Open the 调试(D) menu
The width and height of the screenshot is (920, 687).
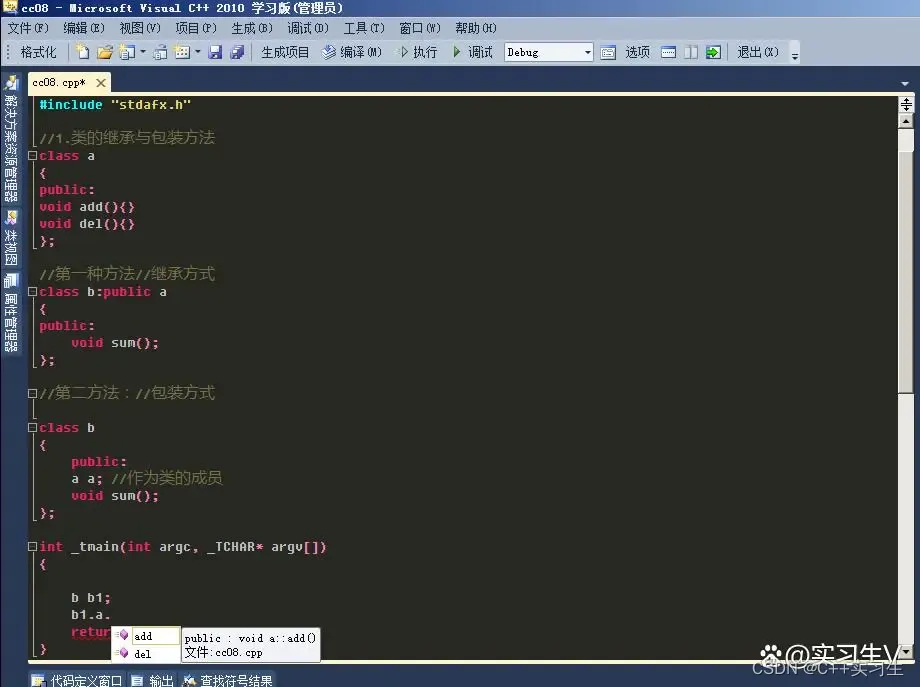[x=307, y=28]
